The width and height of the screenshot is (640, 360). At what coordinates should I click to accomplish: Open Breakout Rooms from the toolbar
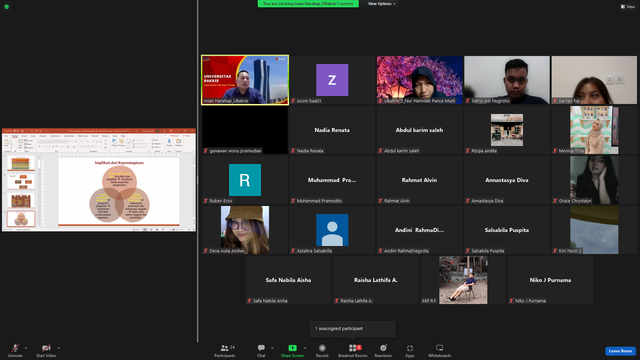(x=353, y=350)
